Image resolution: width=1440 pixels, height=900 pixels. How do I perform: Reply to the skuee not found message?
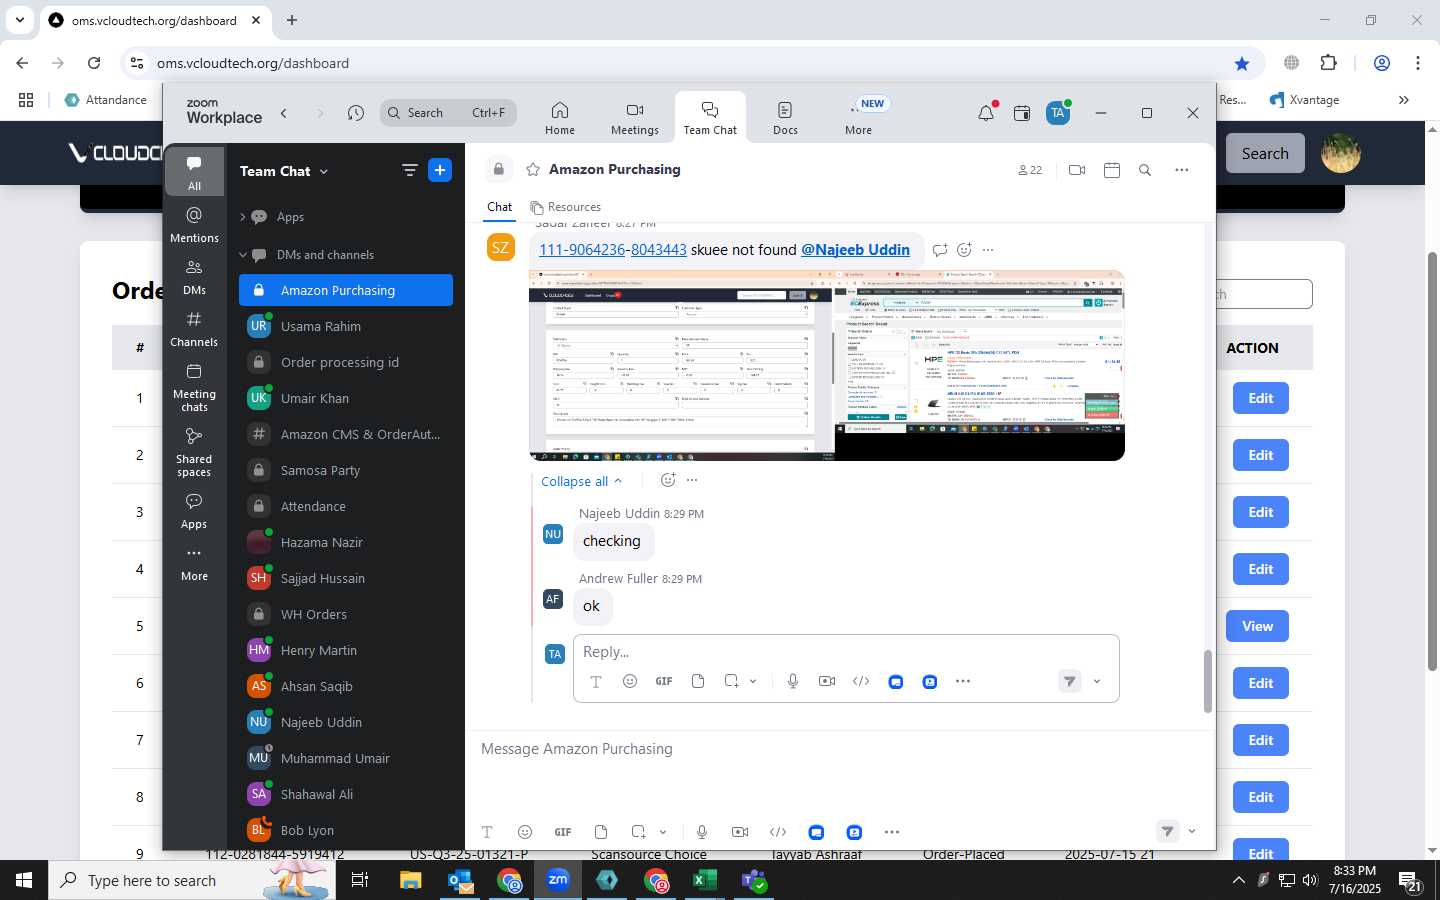[940, 250]
